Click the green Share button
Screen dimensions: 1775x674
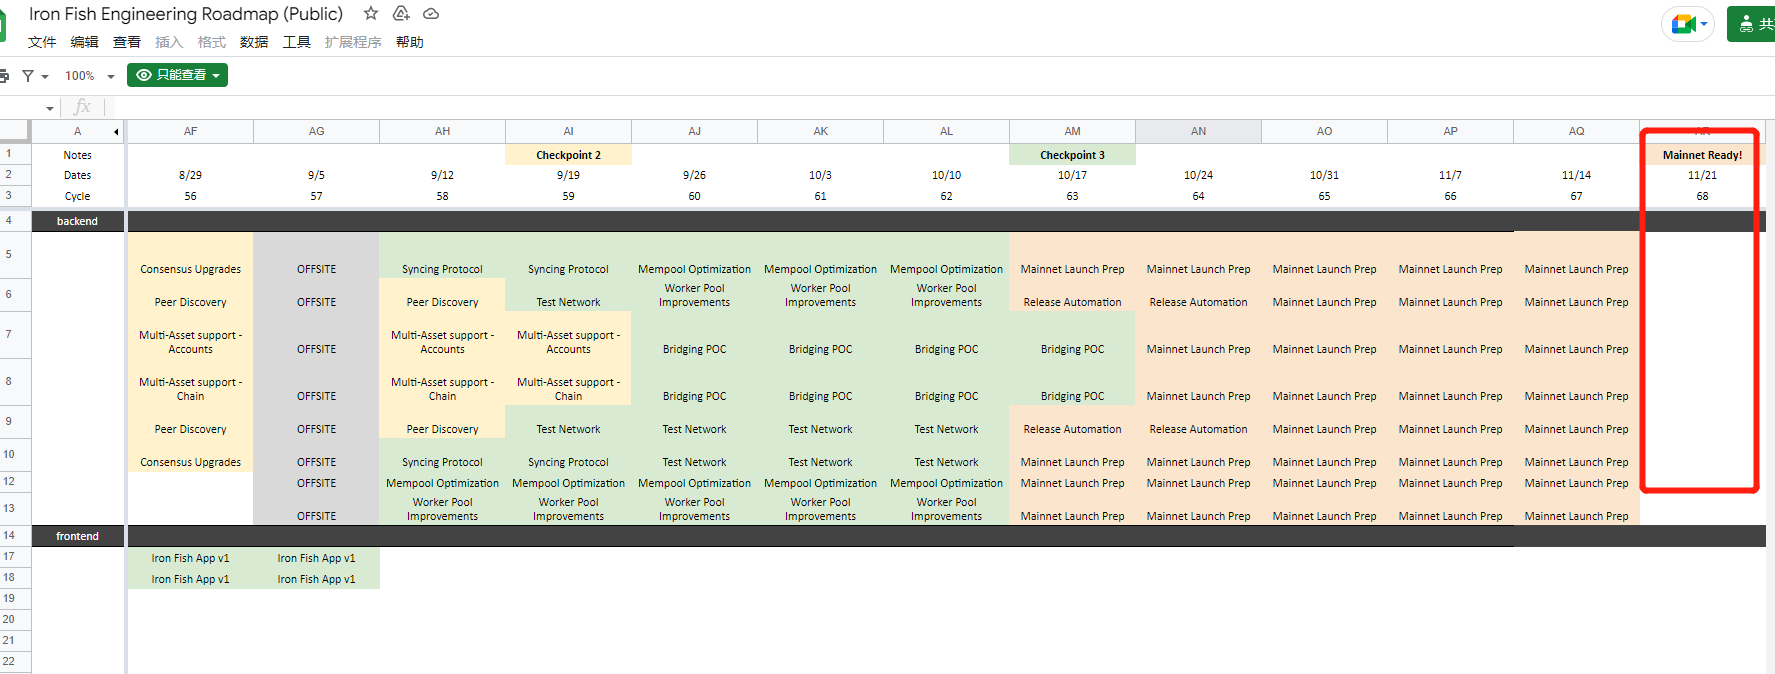[x=1751, y=24]
